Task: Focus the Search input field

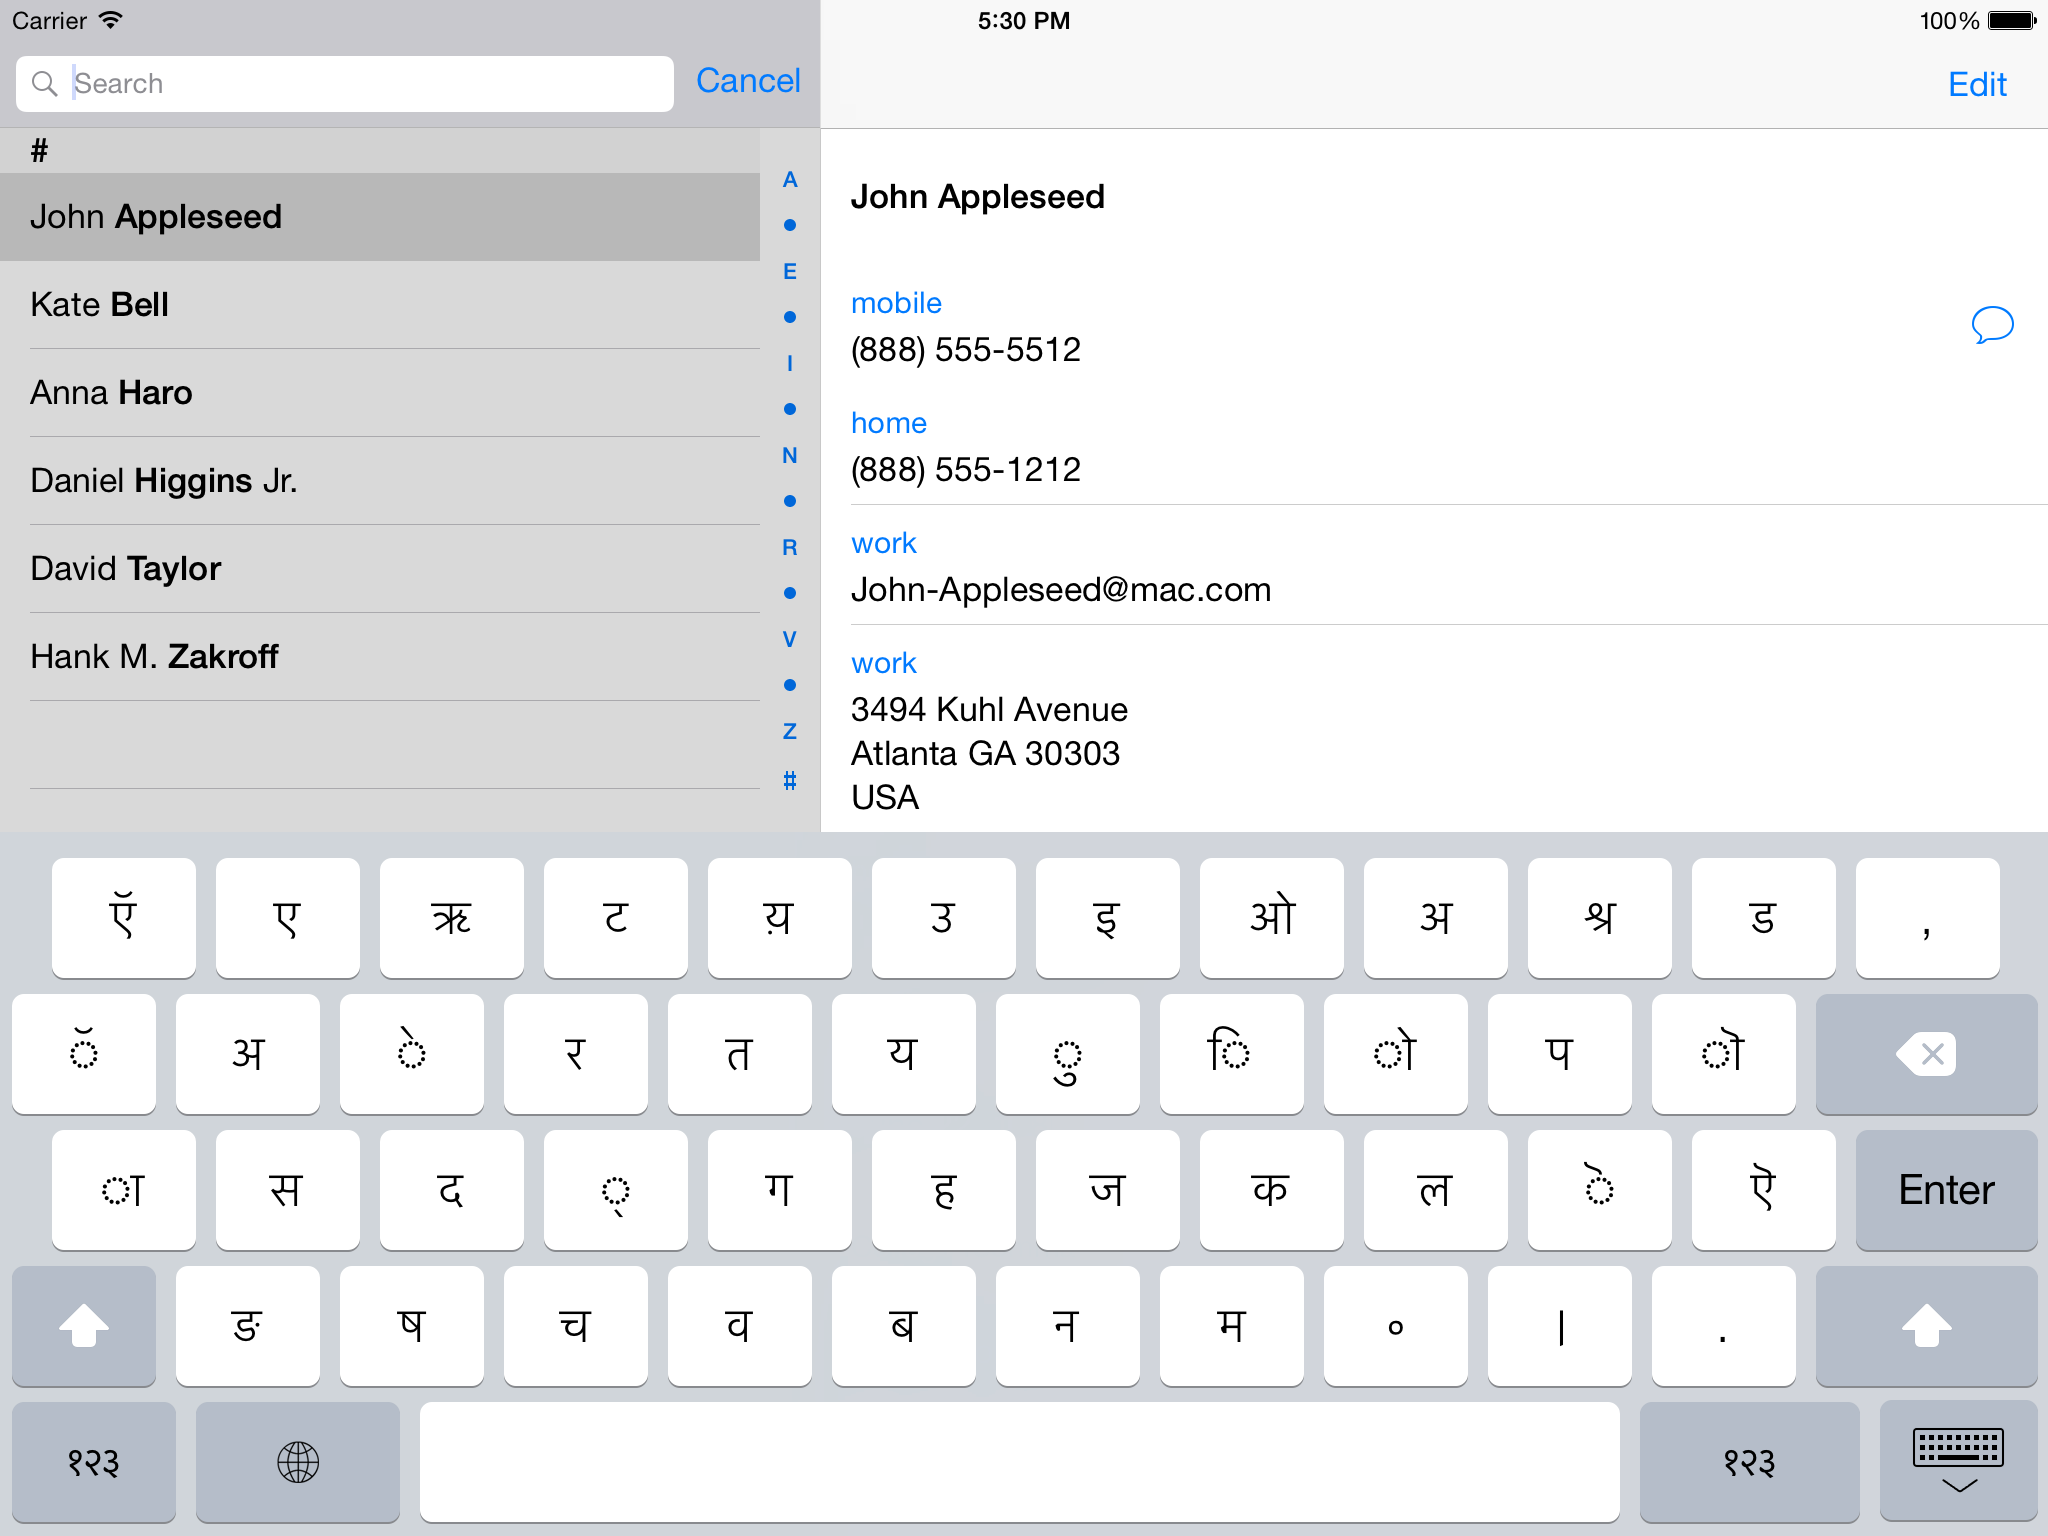Action: [x=345, y=84]
